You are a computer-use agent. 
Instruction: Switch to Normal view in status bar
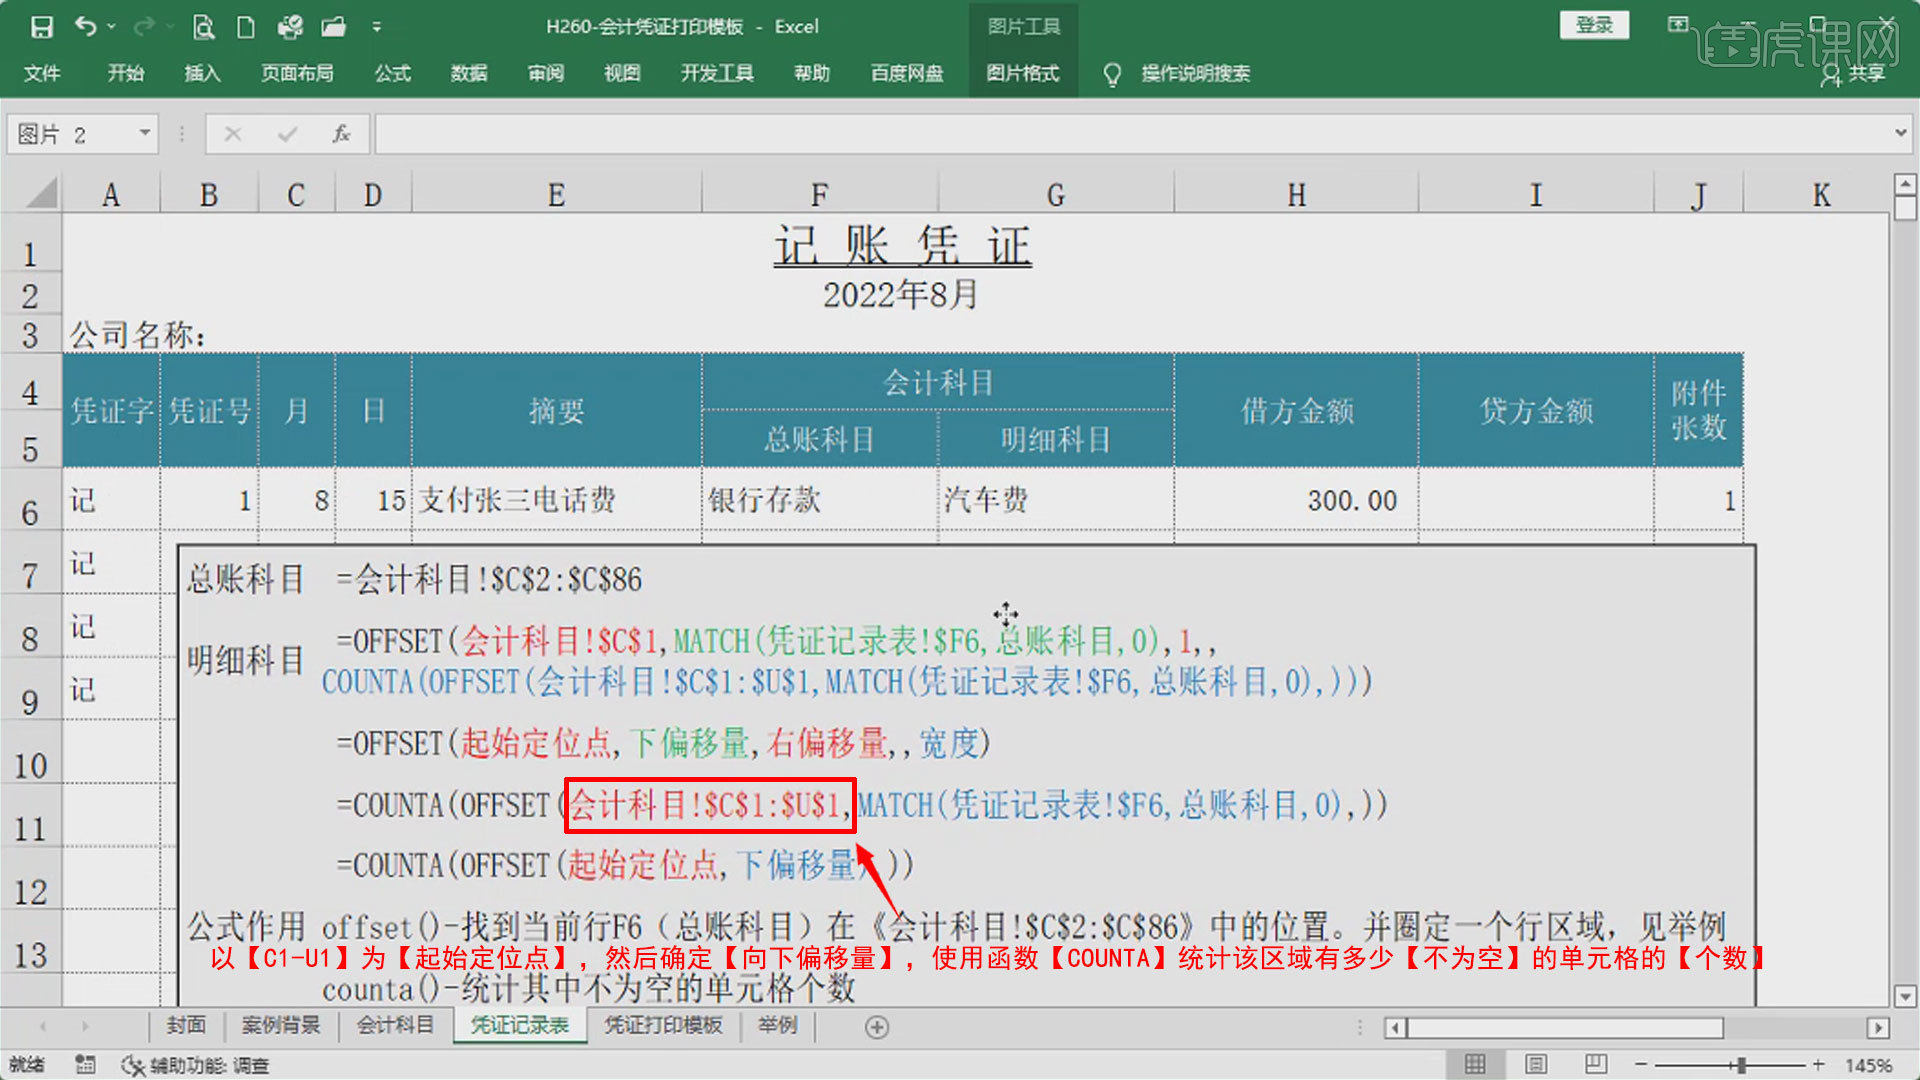1475,1065
